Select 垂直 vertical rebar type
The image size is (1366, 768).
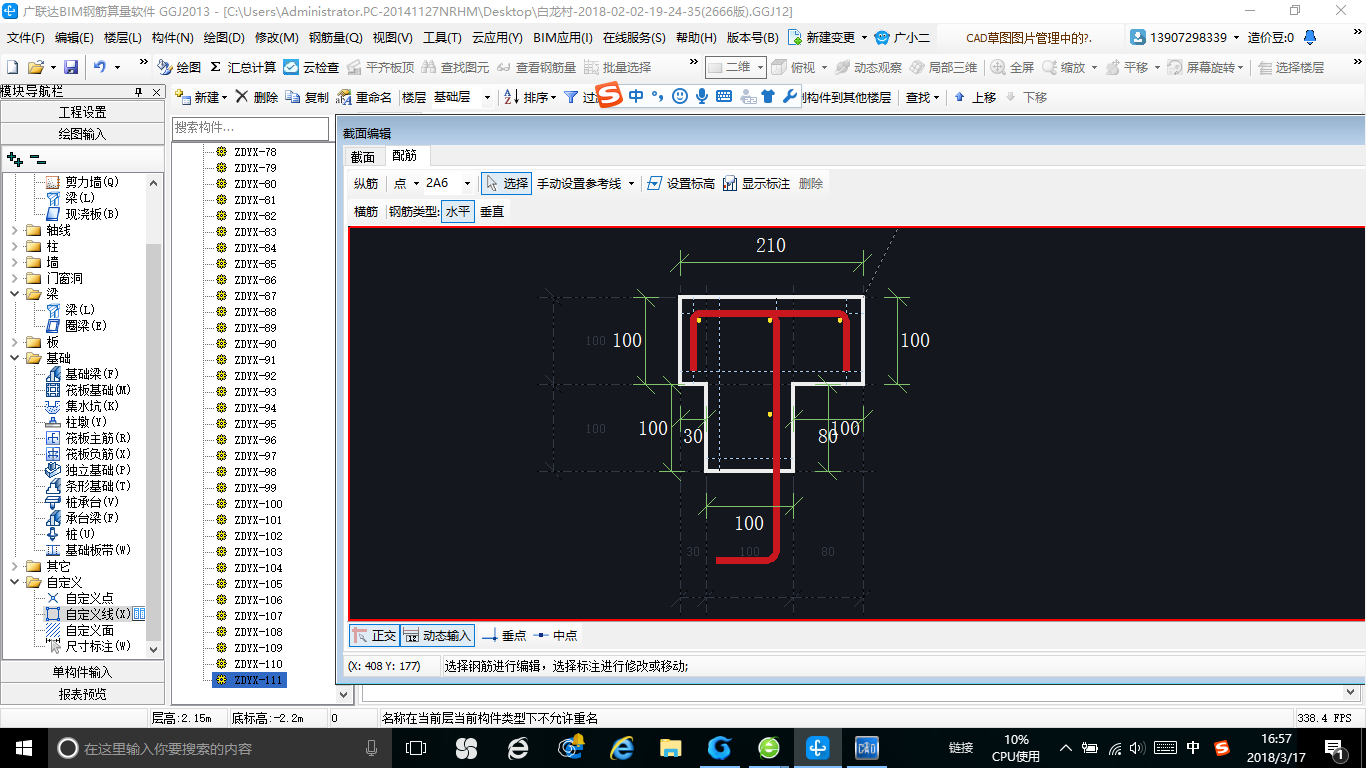click(x=492, y=211)
